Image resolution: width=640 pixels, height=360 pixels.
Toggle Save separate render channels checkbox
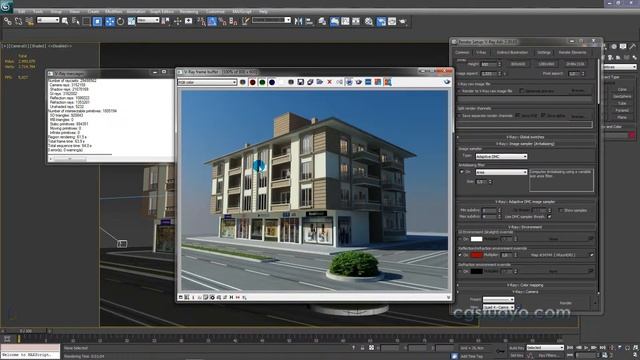coord(460,116)
